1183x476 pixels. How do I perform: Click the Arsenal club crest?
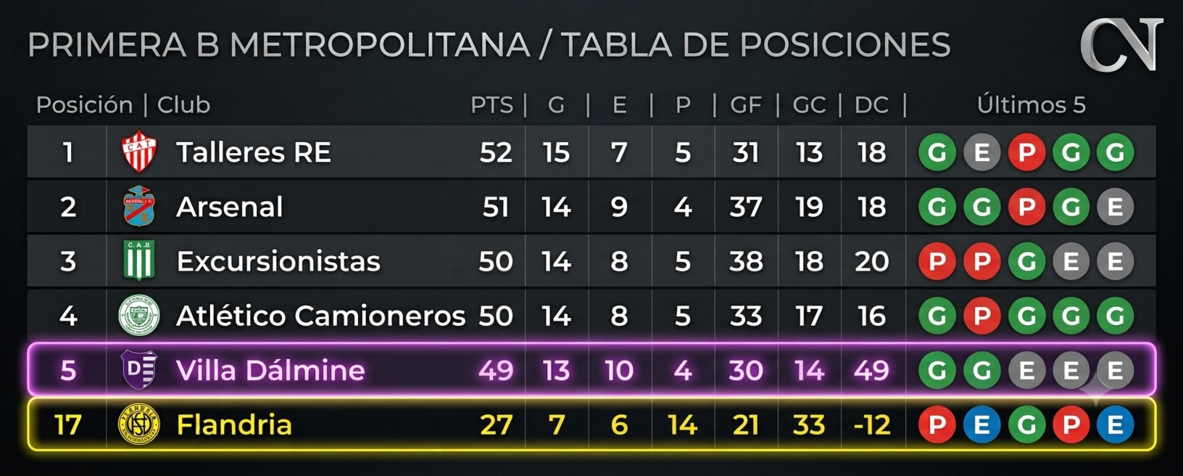click(x=138, y=207)
